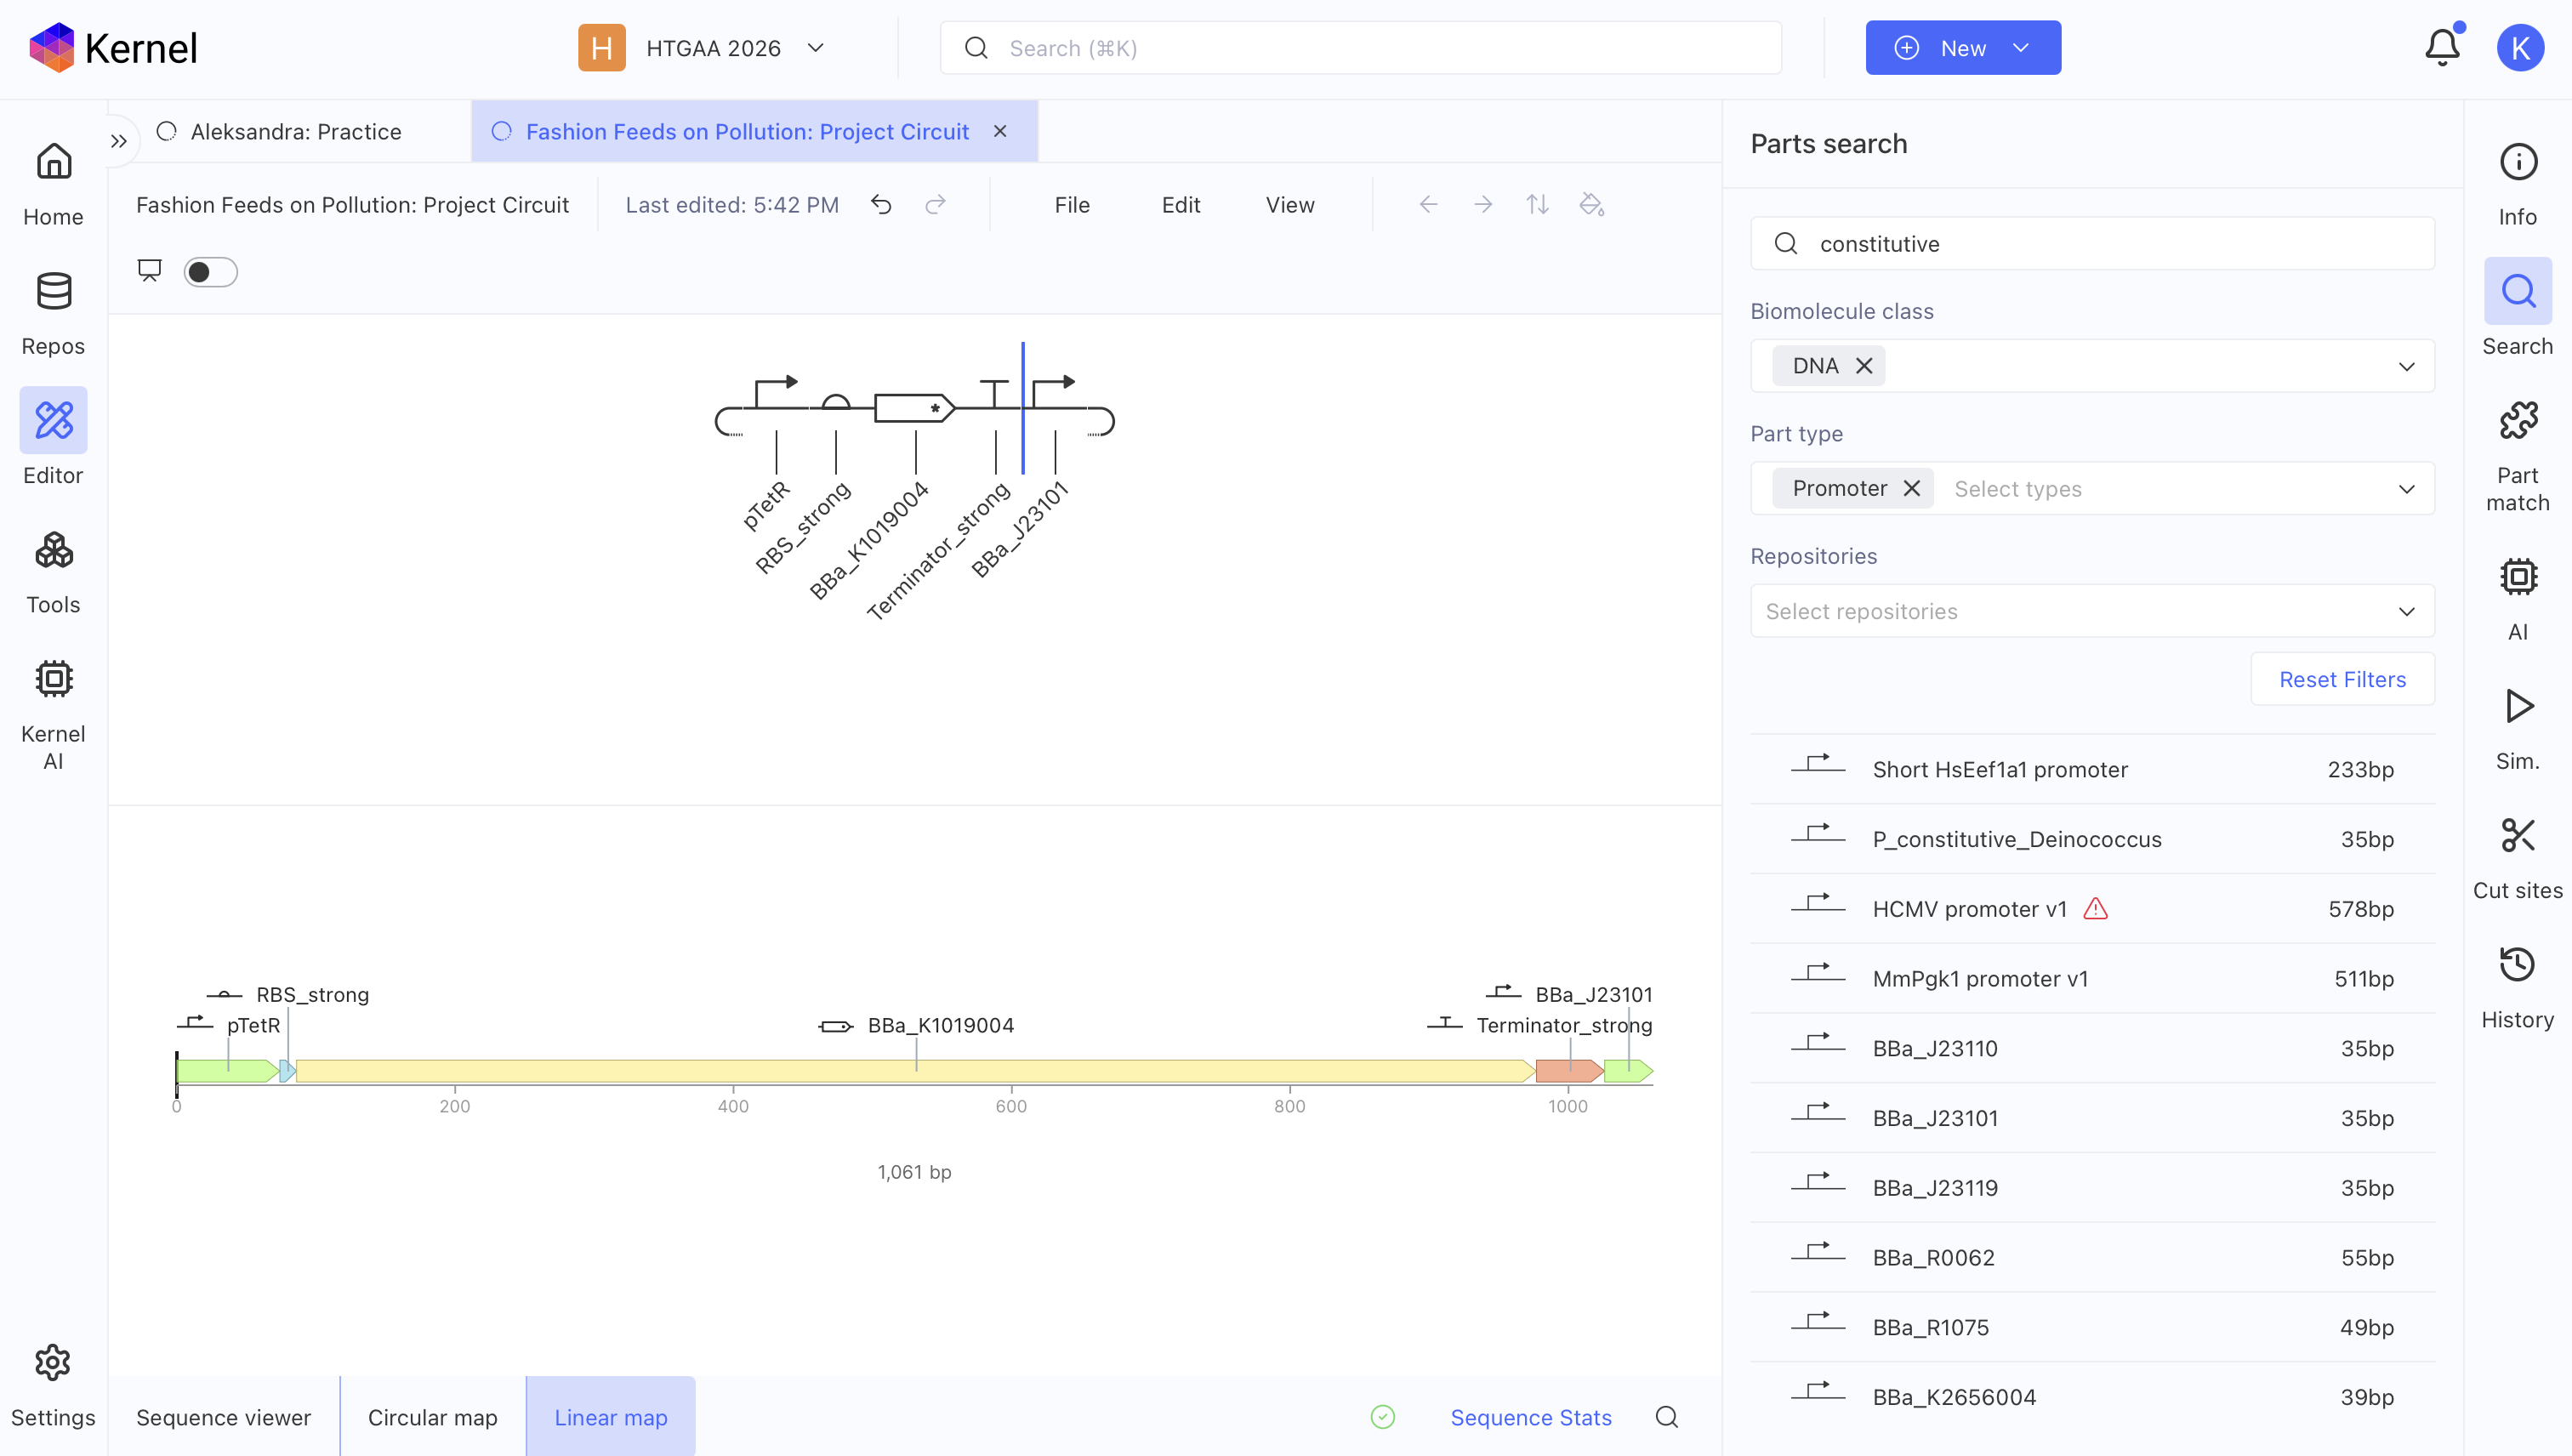Screen dimensions: 2572x1456
Task: Toggle the dark-dot switch below the title
Action: coord(210,272)
